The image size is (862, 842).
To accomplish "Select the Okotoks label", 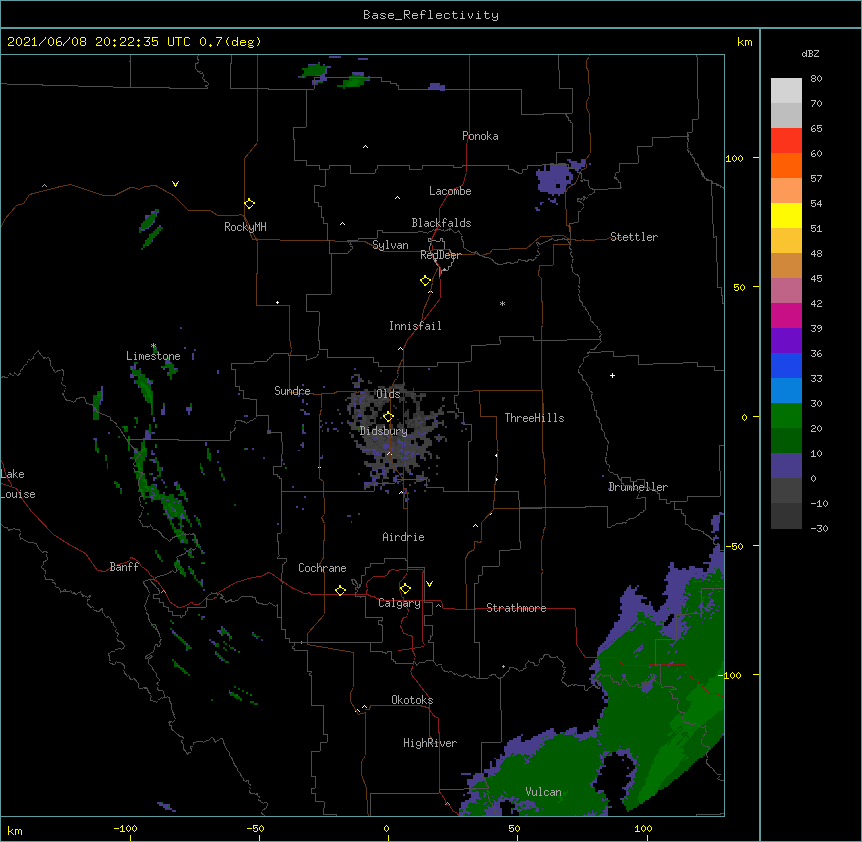I will (412, 700).
